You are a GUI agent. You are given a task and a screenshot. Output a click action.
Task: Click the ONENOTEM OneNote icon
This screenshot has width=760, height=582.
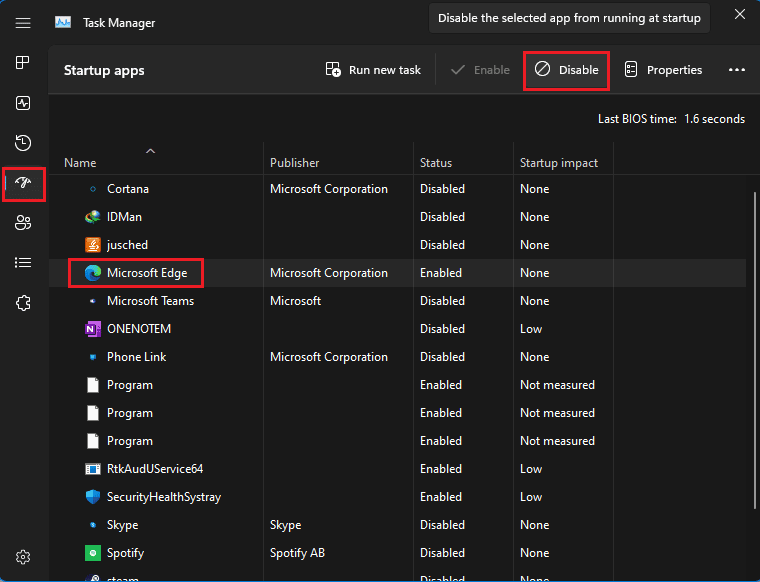93,329
